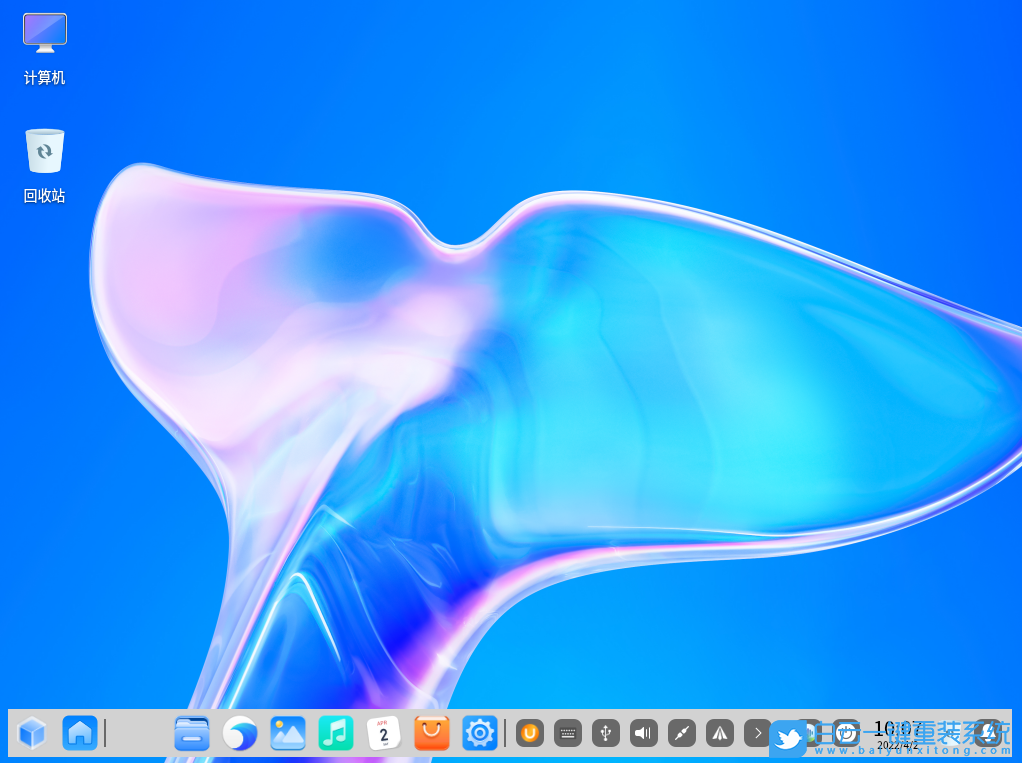The image size is (1022, 763).
Task: Open 计算机 from the desktop
Action: pyautogui.click(x=44, y=45)
